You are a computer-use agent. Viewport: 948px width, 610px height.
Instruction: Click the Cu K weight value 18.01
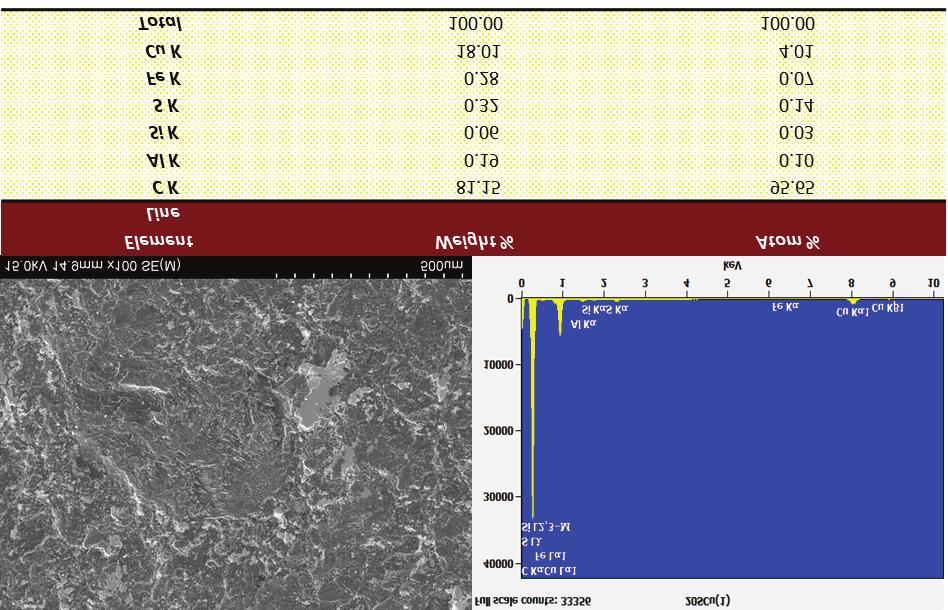(x=479, y=52)
